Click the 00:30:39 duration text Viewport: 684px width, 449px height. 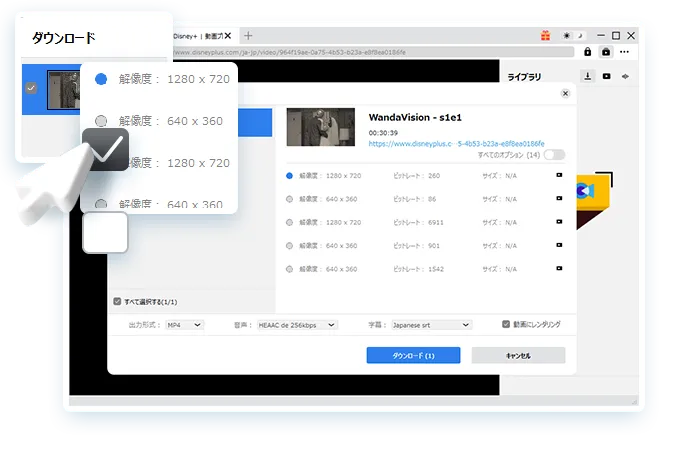tap(383, 133)
